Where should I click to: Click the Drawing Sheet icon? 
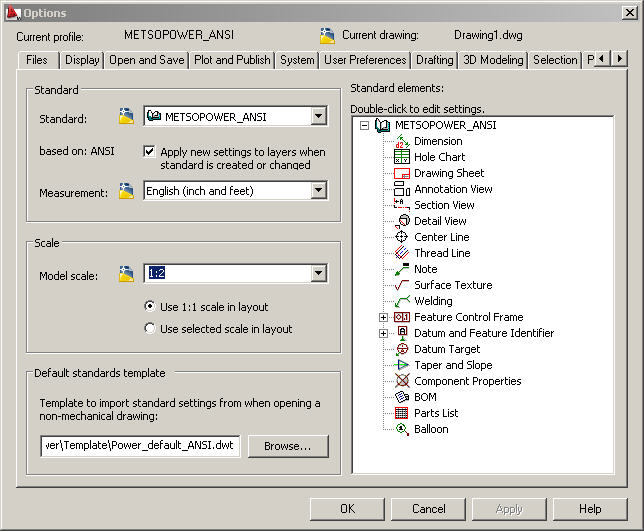click(x=402, y=173)
